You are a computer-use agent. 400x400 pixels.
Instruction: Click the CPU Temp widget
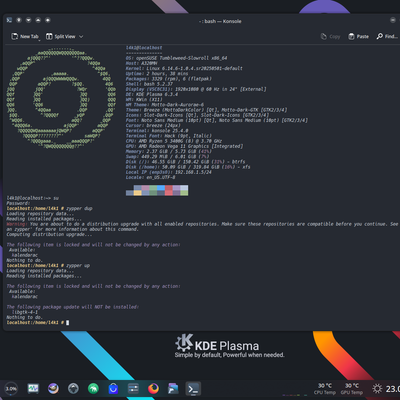[x=325, y=389]
